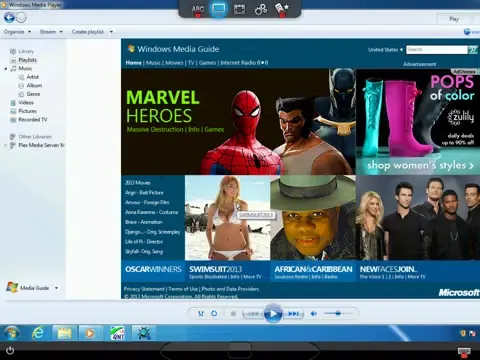Skip to next track button
The width and height of the screenshot is (480, 360).
pyautogui.click(x=294, y=314)
